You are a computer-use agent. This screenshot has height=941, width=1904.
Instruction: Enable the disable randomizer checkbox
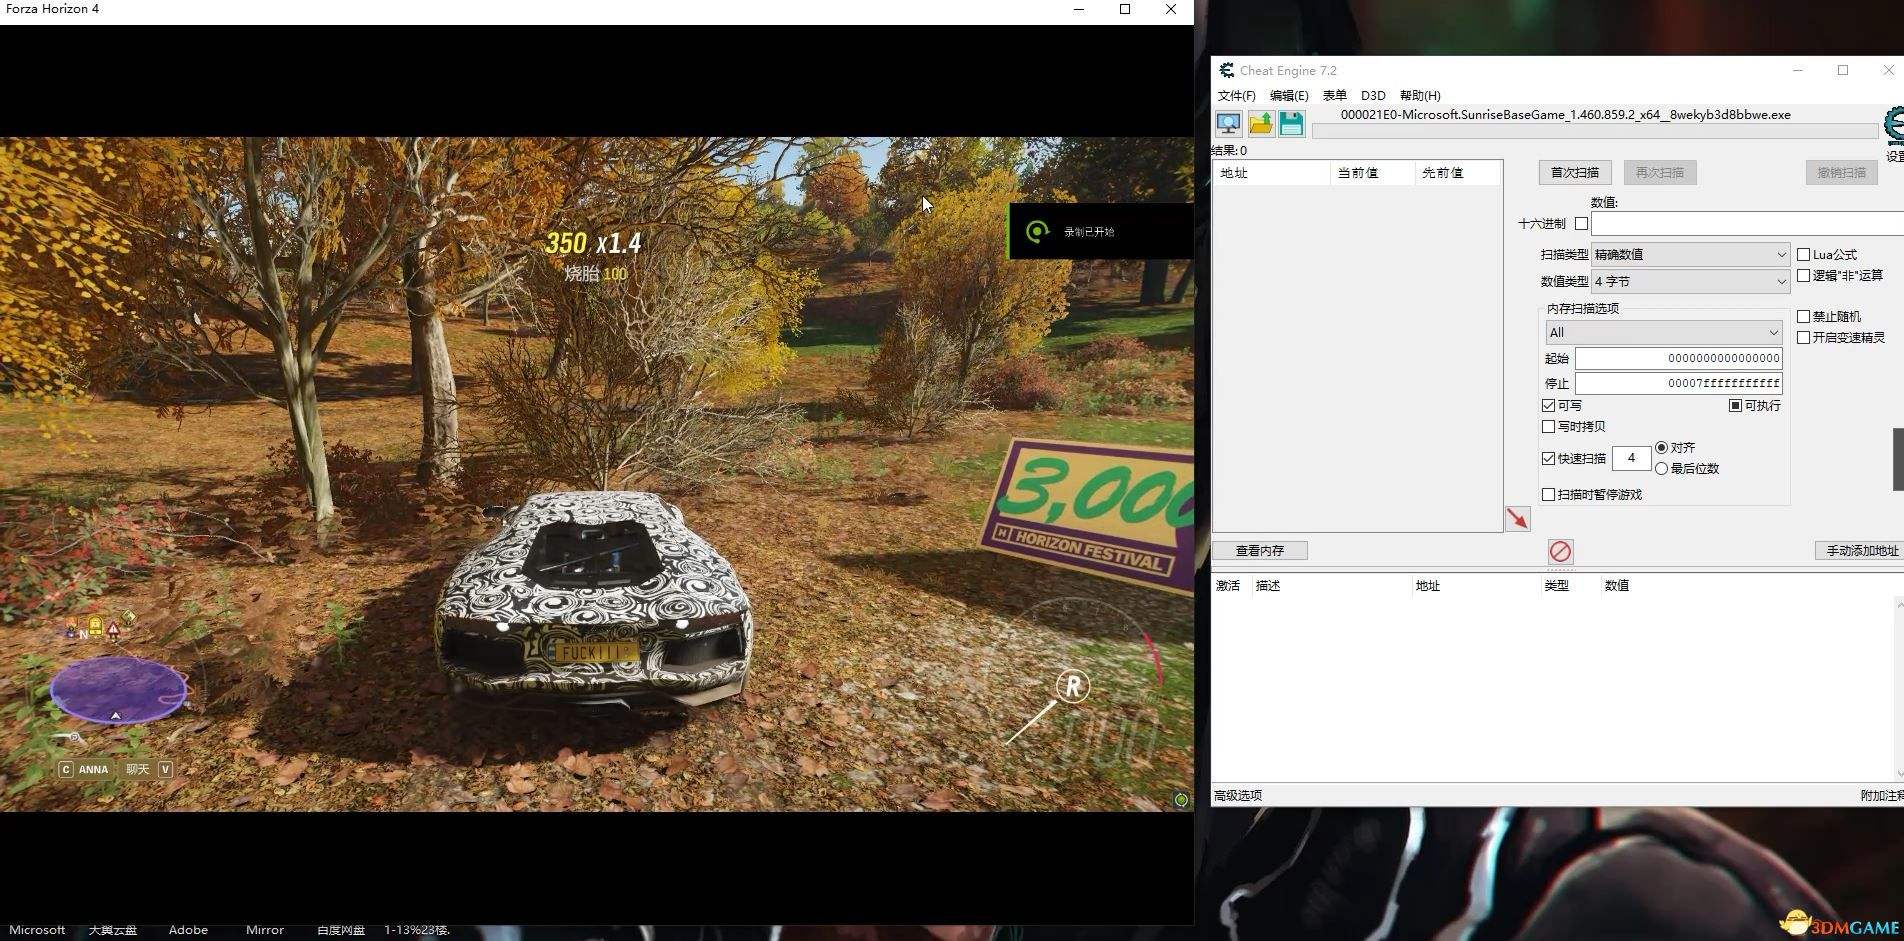point(1804,317)
